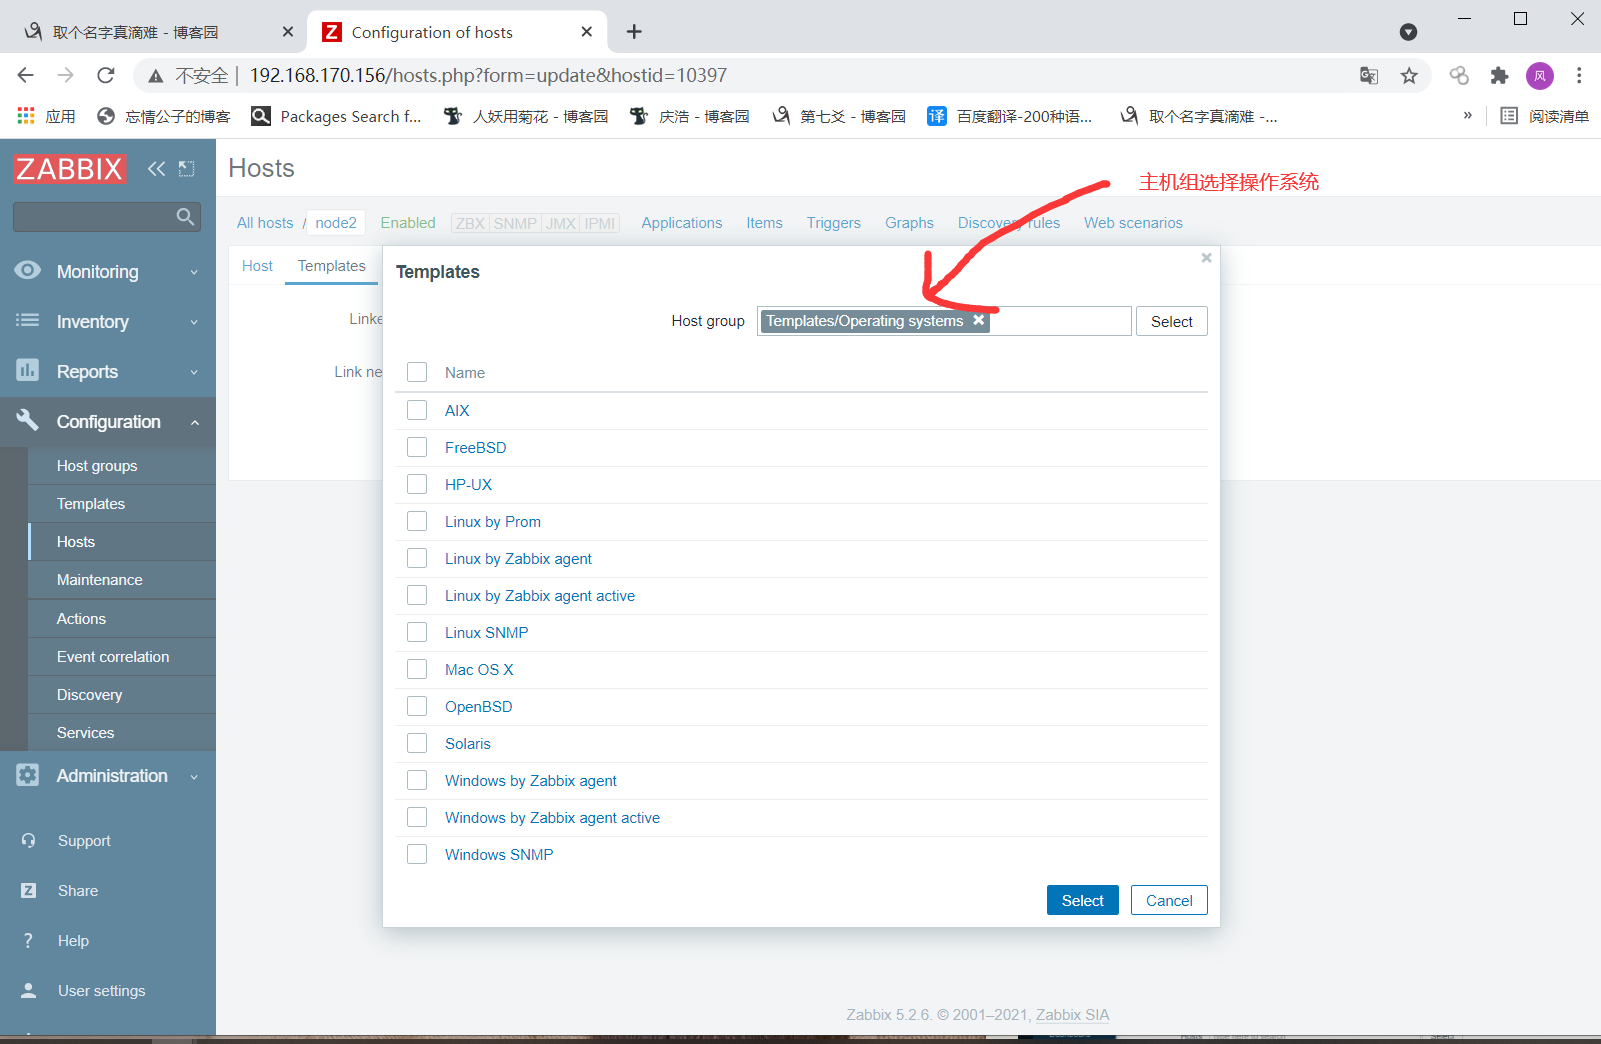Open Templates in Configuration menu
Screen dimensions: 1601x1044
click(x=91, y=504)
